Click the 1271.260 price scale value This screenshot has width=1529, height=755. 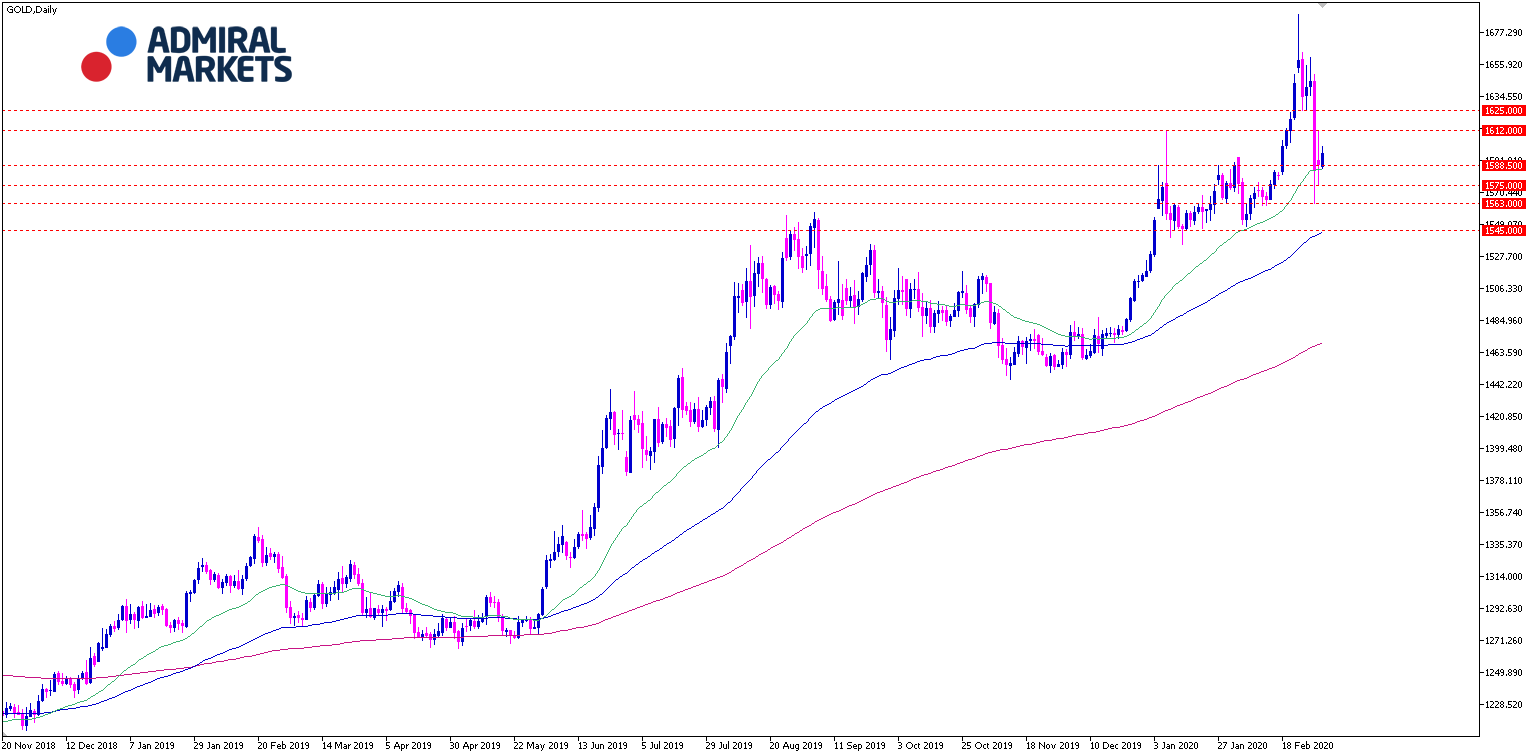(x=1504, y=641)
